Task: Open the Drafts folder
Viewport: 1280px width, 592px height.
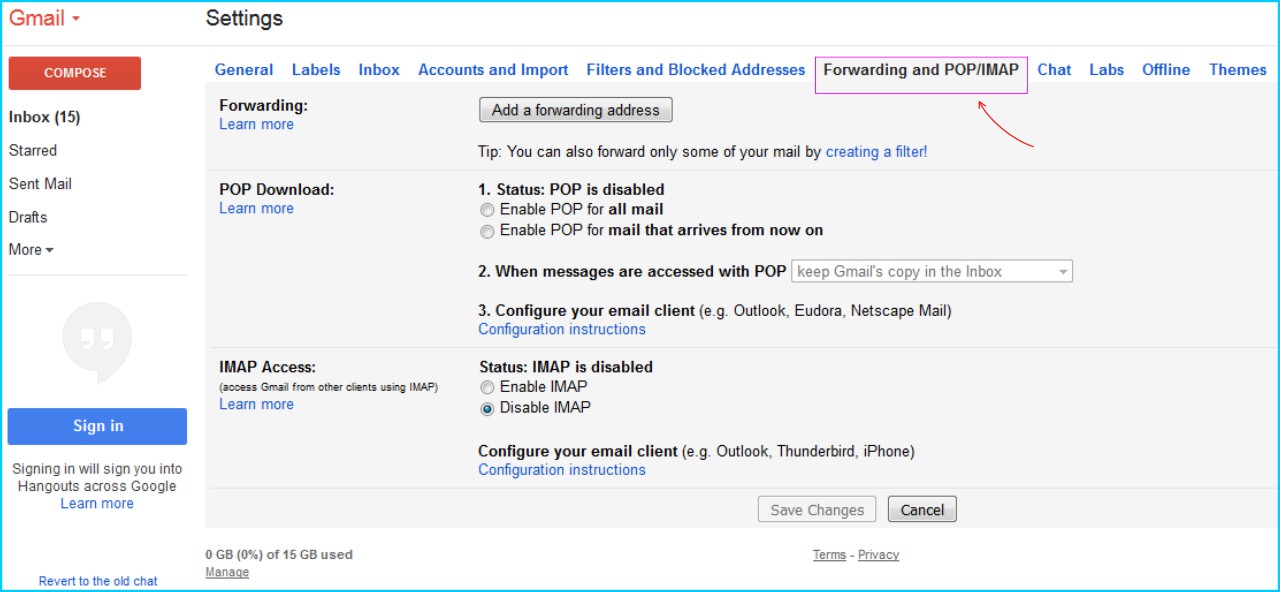Action: pyautogui.click(x=28, y=217)
